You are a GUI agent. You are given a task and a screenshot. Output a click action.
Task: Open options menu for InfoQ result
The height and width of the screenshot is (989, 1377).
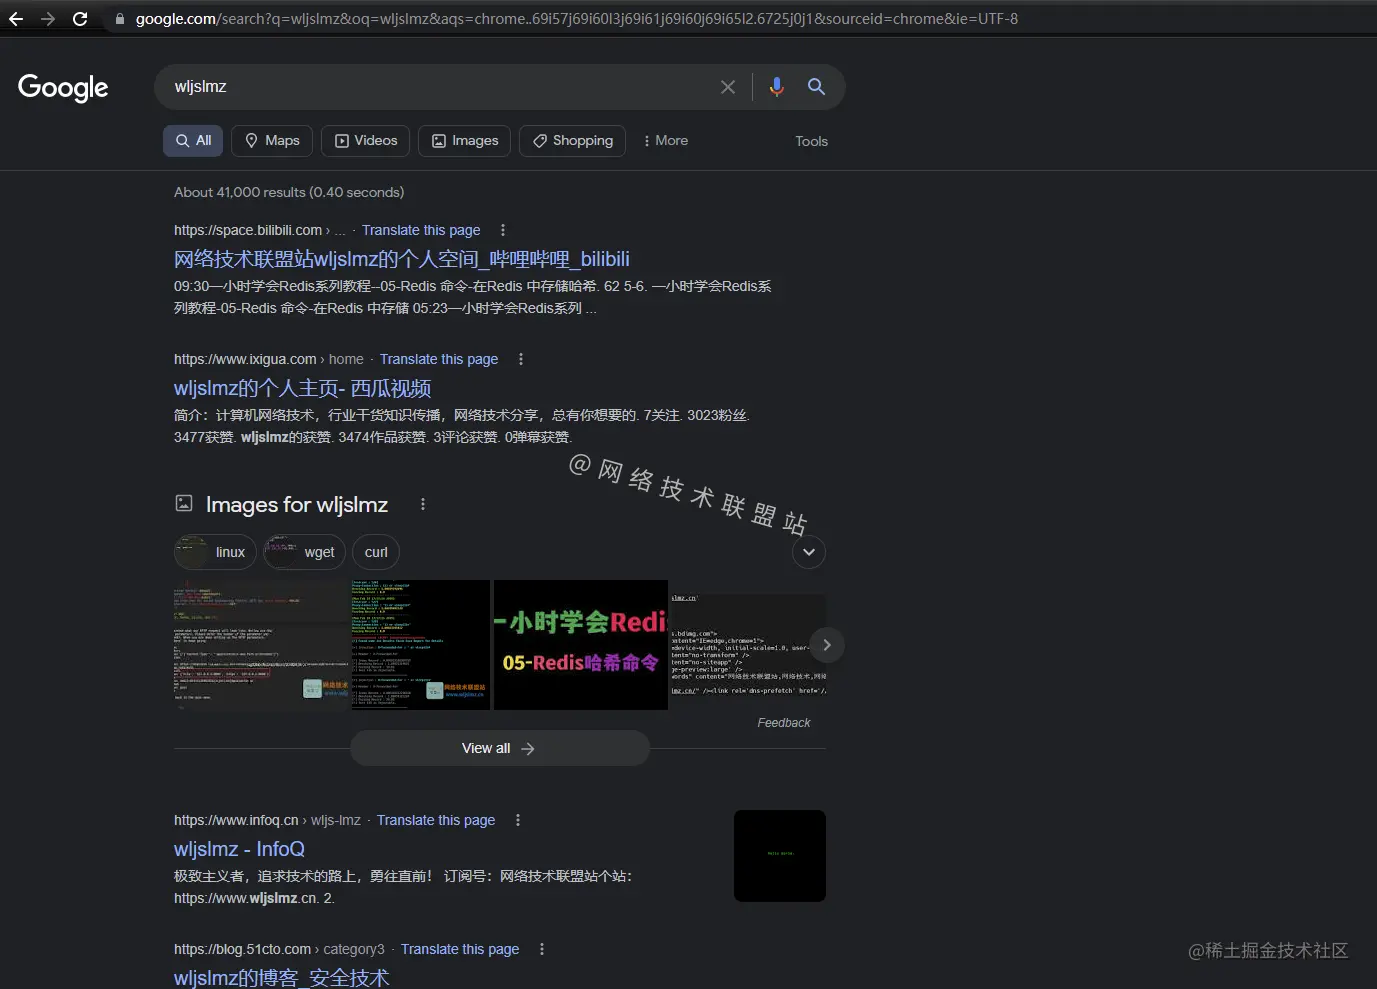[518, 820]
